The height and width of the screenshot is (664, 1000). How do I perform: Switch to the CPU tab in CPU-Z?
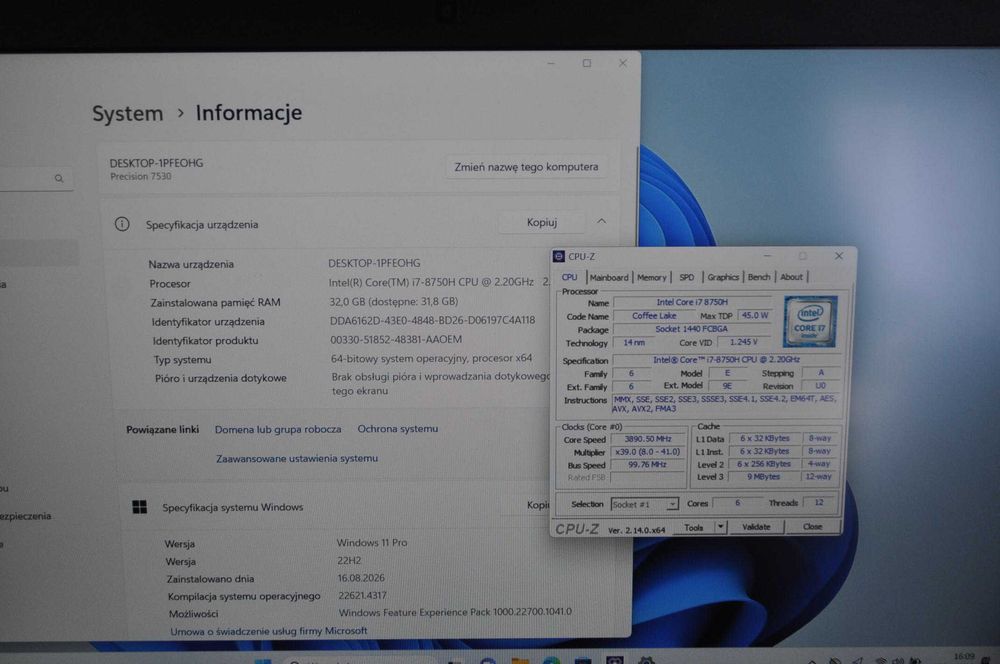click(x=570, y=277)
